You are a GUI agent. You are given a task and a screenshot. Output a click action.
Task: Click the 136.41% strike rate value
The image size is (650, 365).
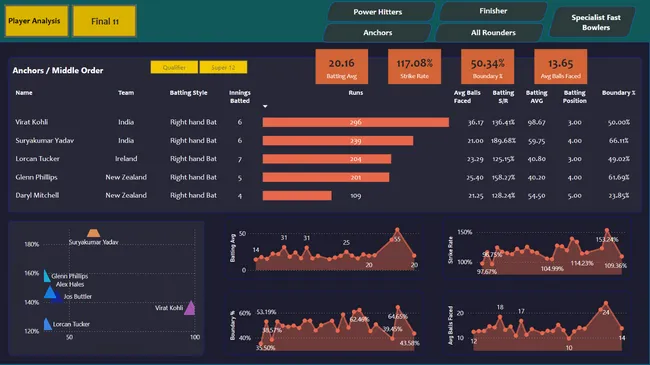click(503, 122)
